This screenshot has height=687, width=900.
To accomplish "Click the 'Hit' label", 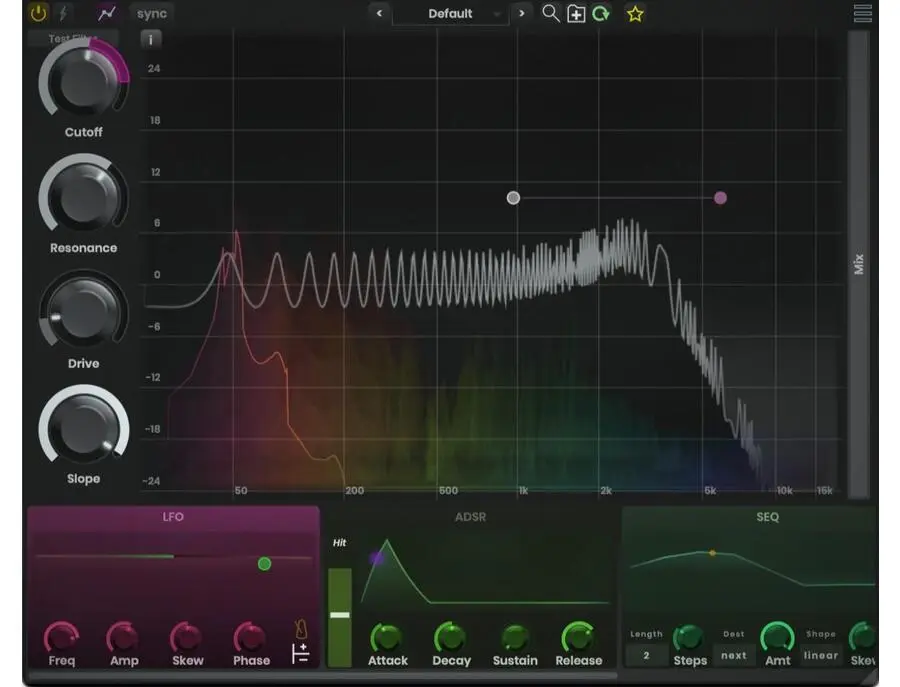I will (339, 542).
